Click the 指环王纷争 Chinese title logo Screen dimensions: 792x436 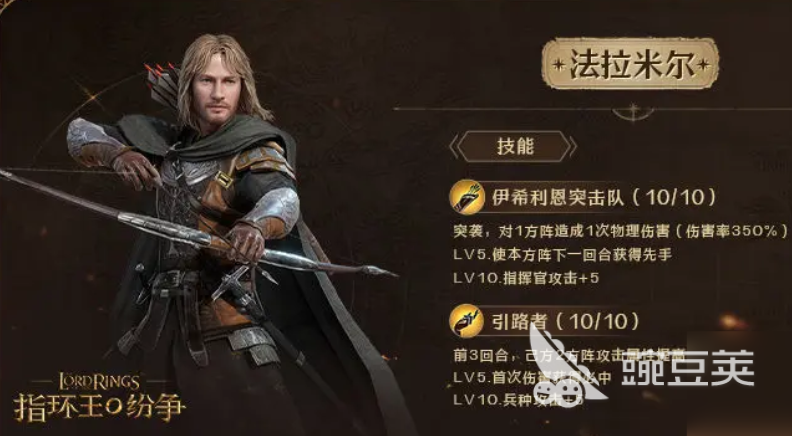click(99, 408)
